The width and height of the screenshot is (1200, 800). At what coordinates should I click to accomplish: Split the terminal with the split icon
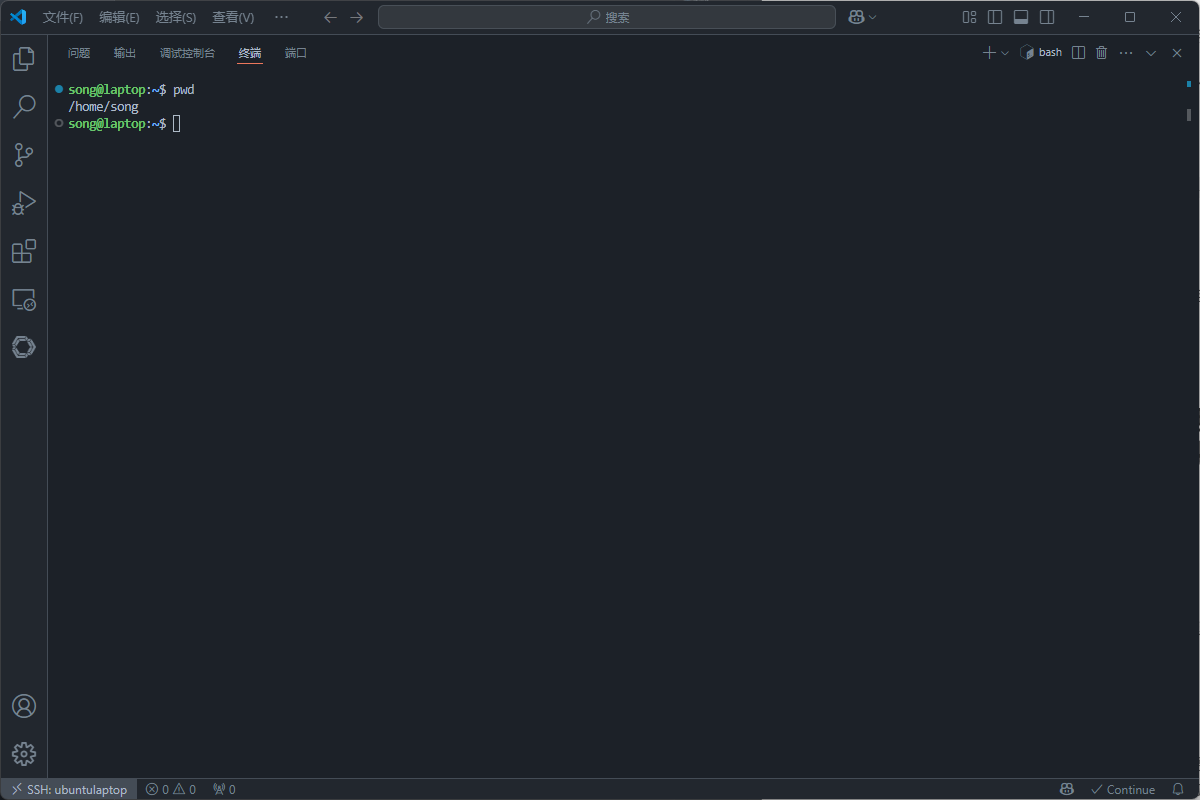pos(1078,53)
